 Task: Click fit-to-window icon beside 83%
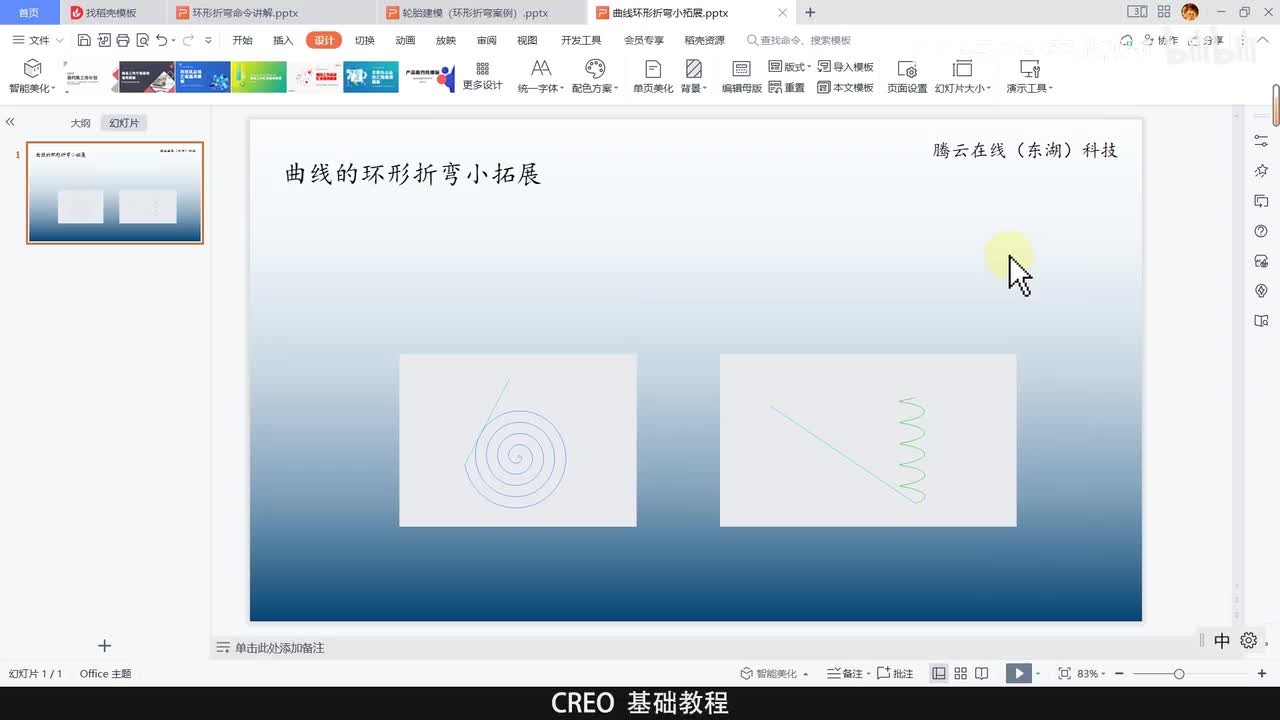point(1064,674)
